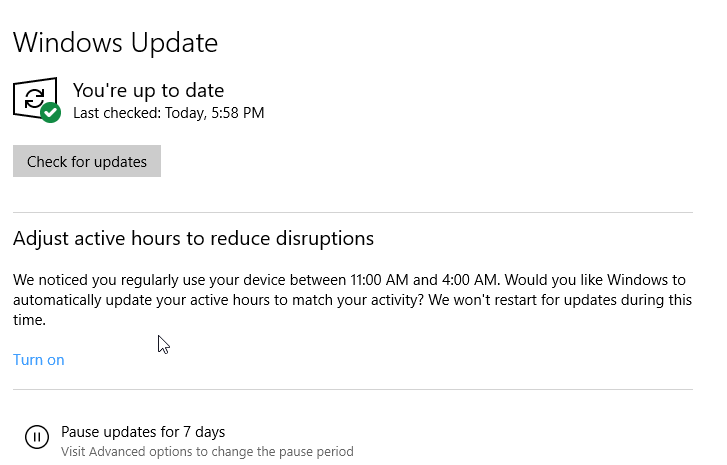The height and width of the screenshot is (465, 727).
Task: Click the You're up to date status text
Action: coord(148,90)
